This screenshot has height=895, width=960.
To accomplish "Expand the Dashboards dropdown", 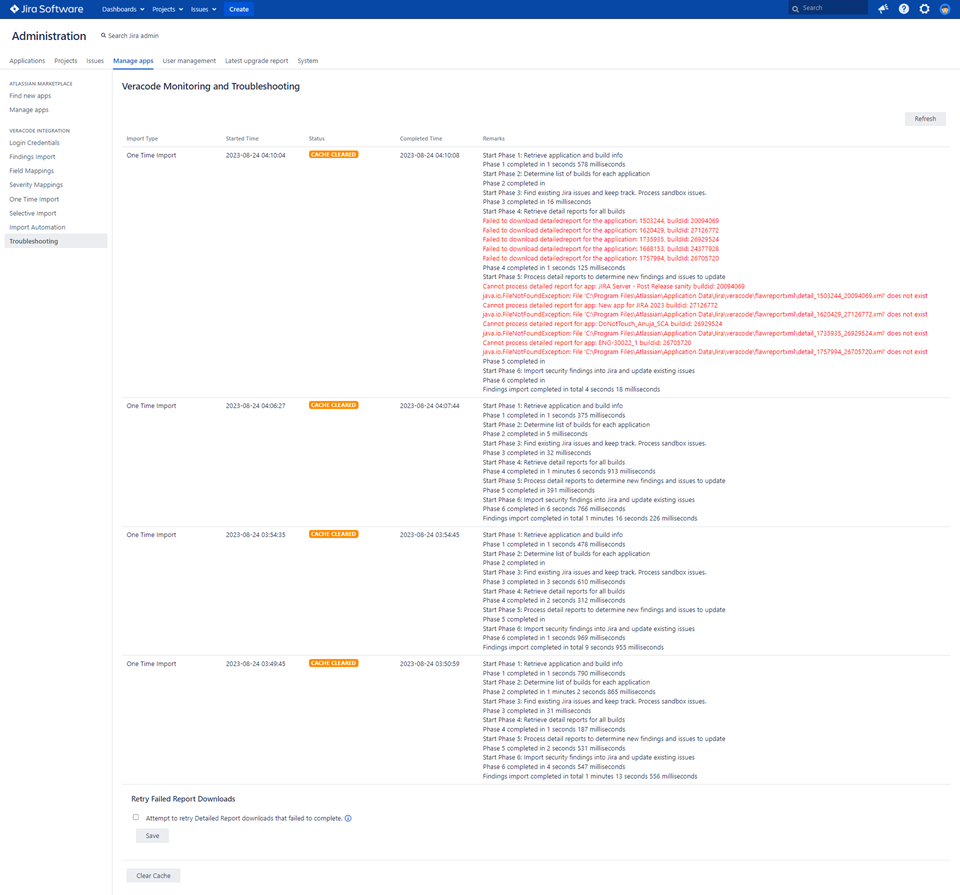I will (123, 9).
